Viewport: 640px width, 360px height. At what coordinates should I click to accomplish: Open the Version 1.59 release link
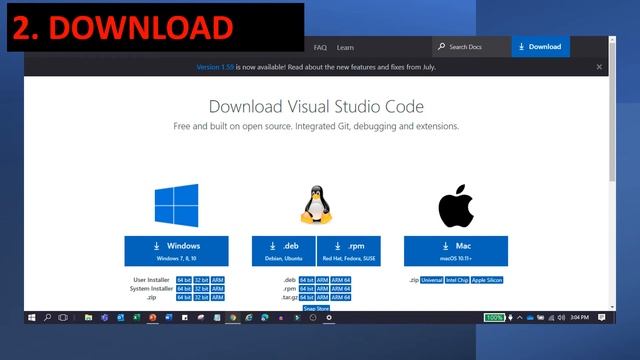pyautogui.click(x=215, y=67)
